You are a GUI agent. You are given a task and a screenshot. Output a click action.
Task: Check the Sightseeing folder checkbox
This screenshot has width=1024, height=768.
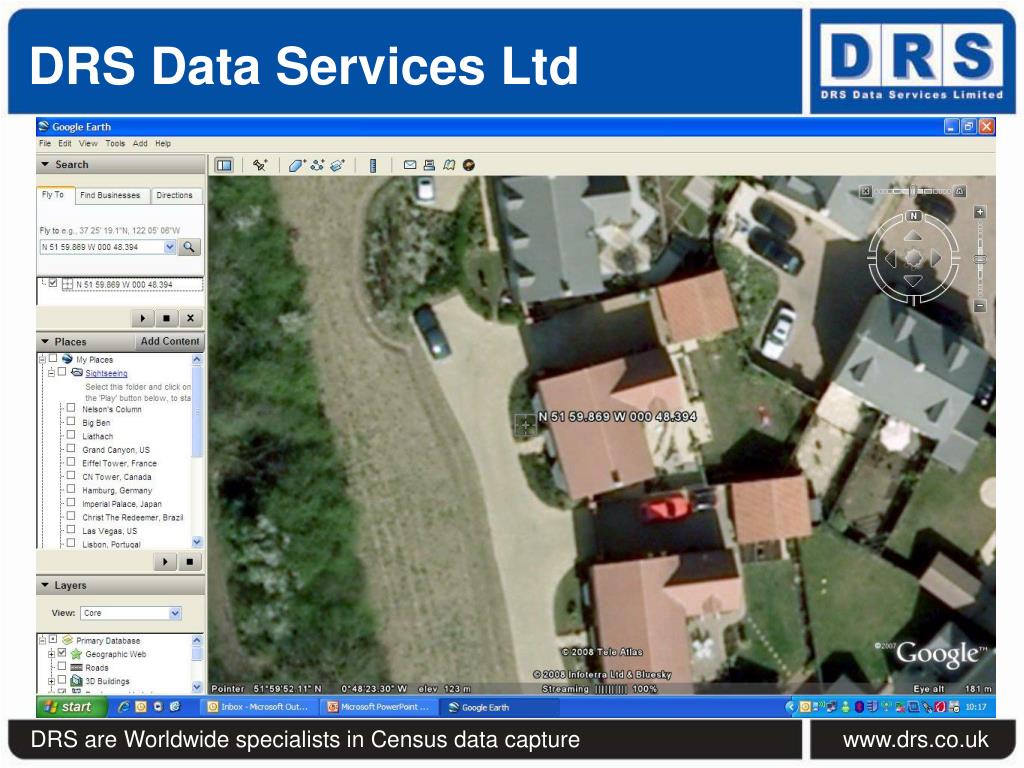[62, 372]
